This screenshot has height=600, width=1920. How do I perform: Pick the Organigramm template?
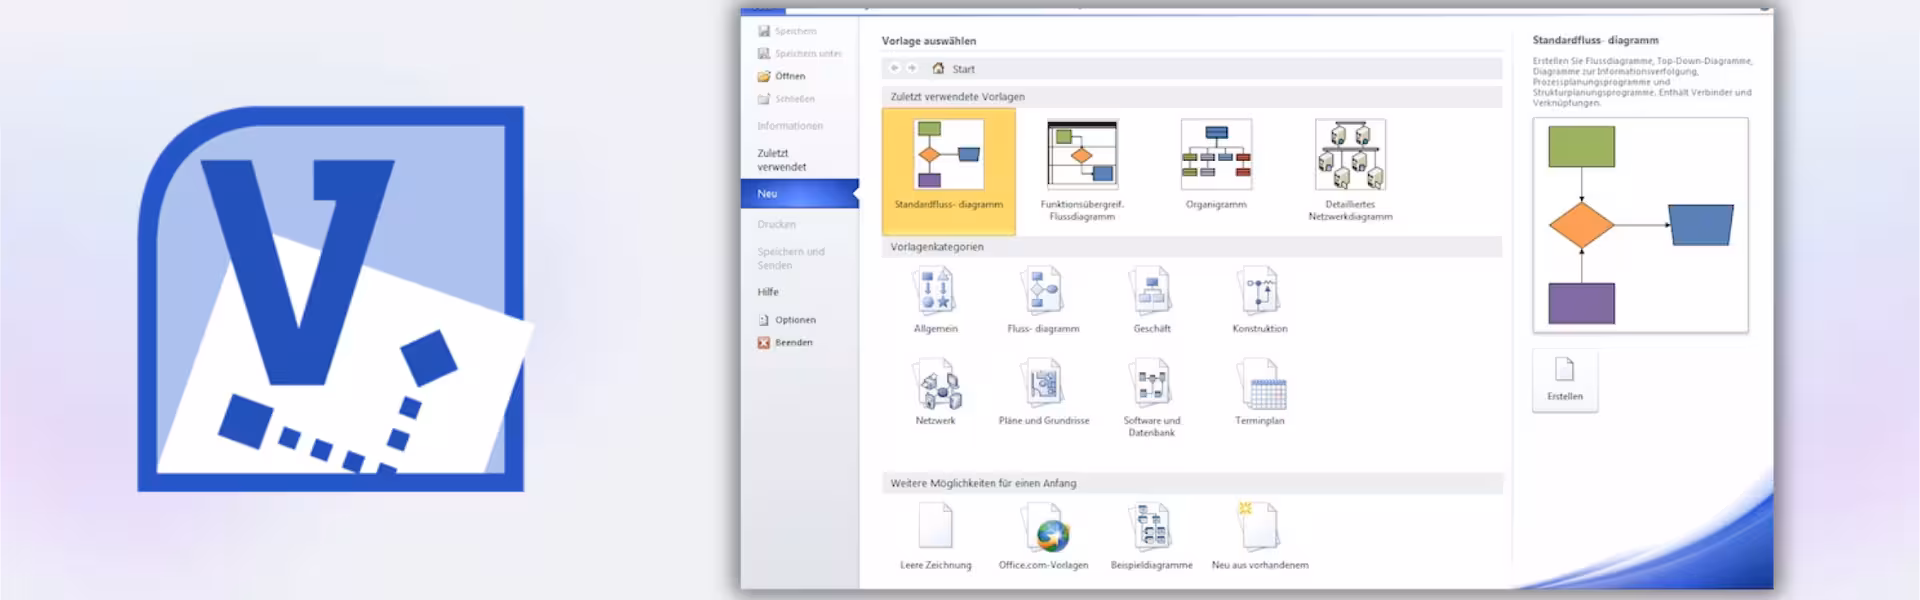coord(1216,165)
